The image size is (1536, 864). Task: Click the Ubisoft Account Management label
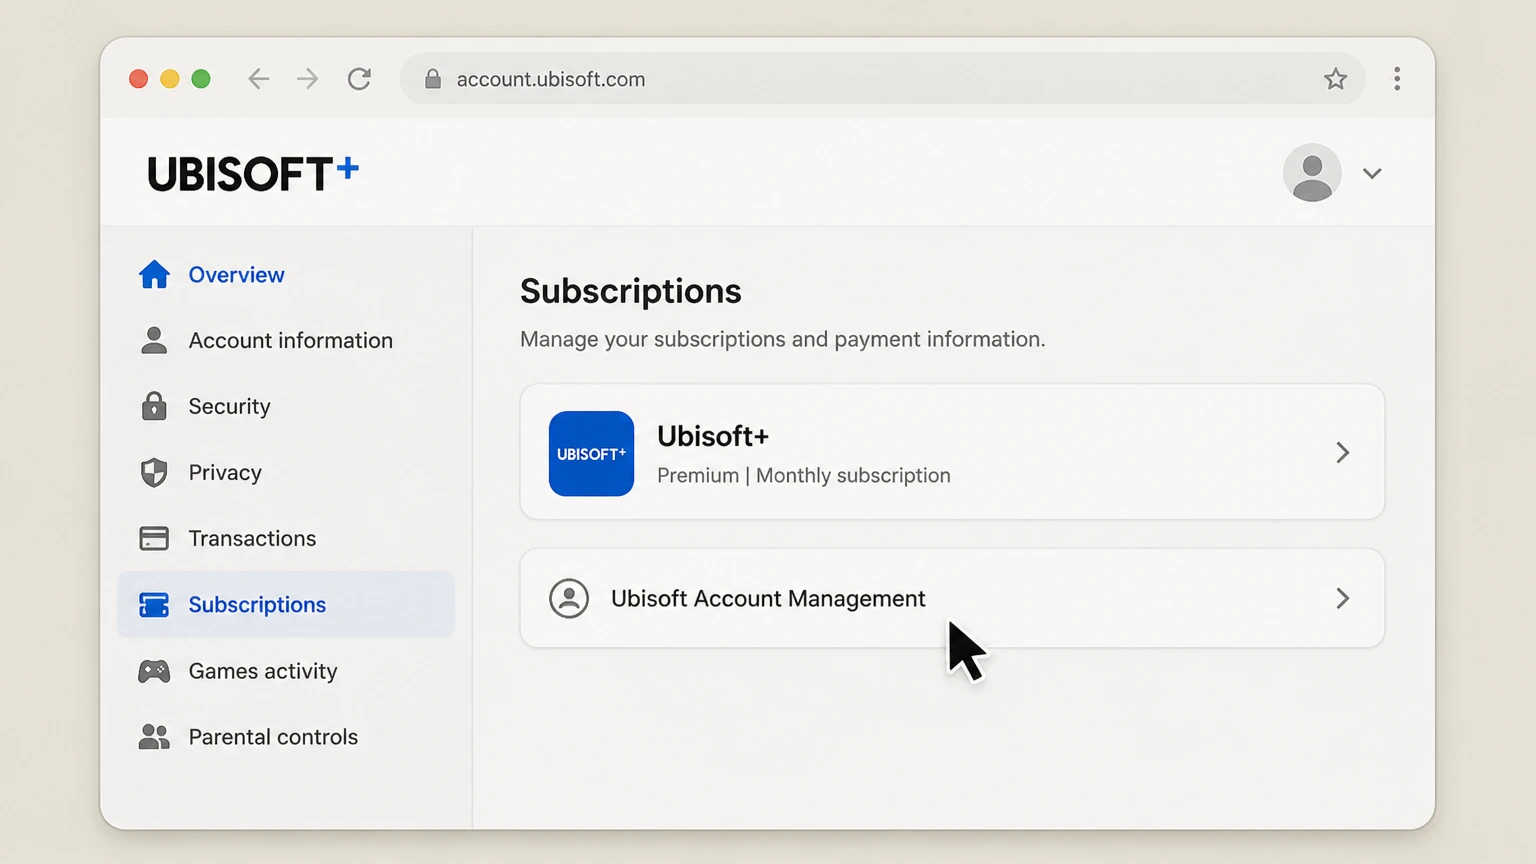pyautogui.click(x=768, y=598)
